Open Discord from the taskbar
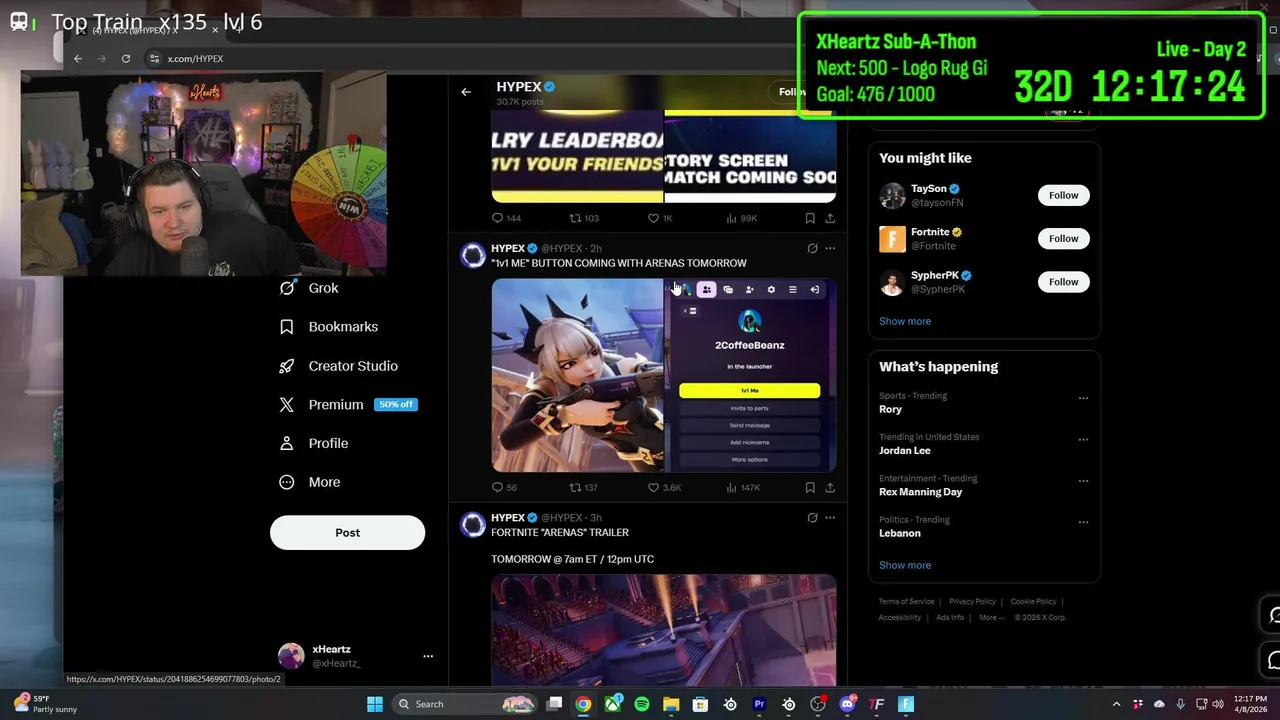1280x720 pixels. (x=847, y=704)
